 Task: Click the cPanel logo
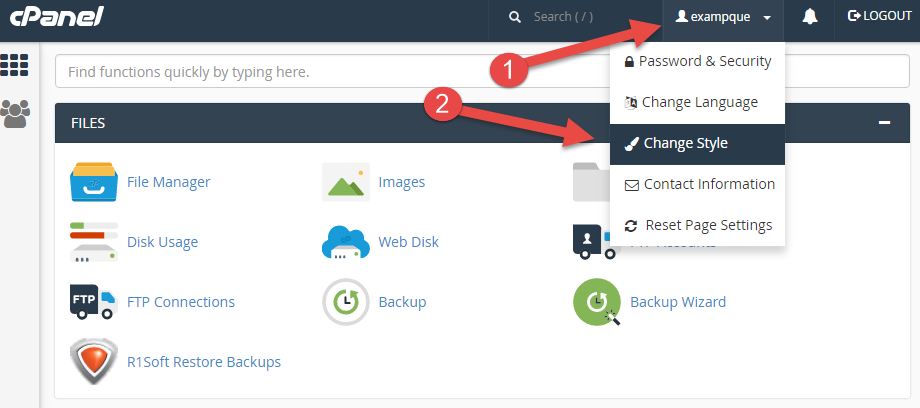pyautogui.click(x=56, y=16)
